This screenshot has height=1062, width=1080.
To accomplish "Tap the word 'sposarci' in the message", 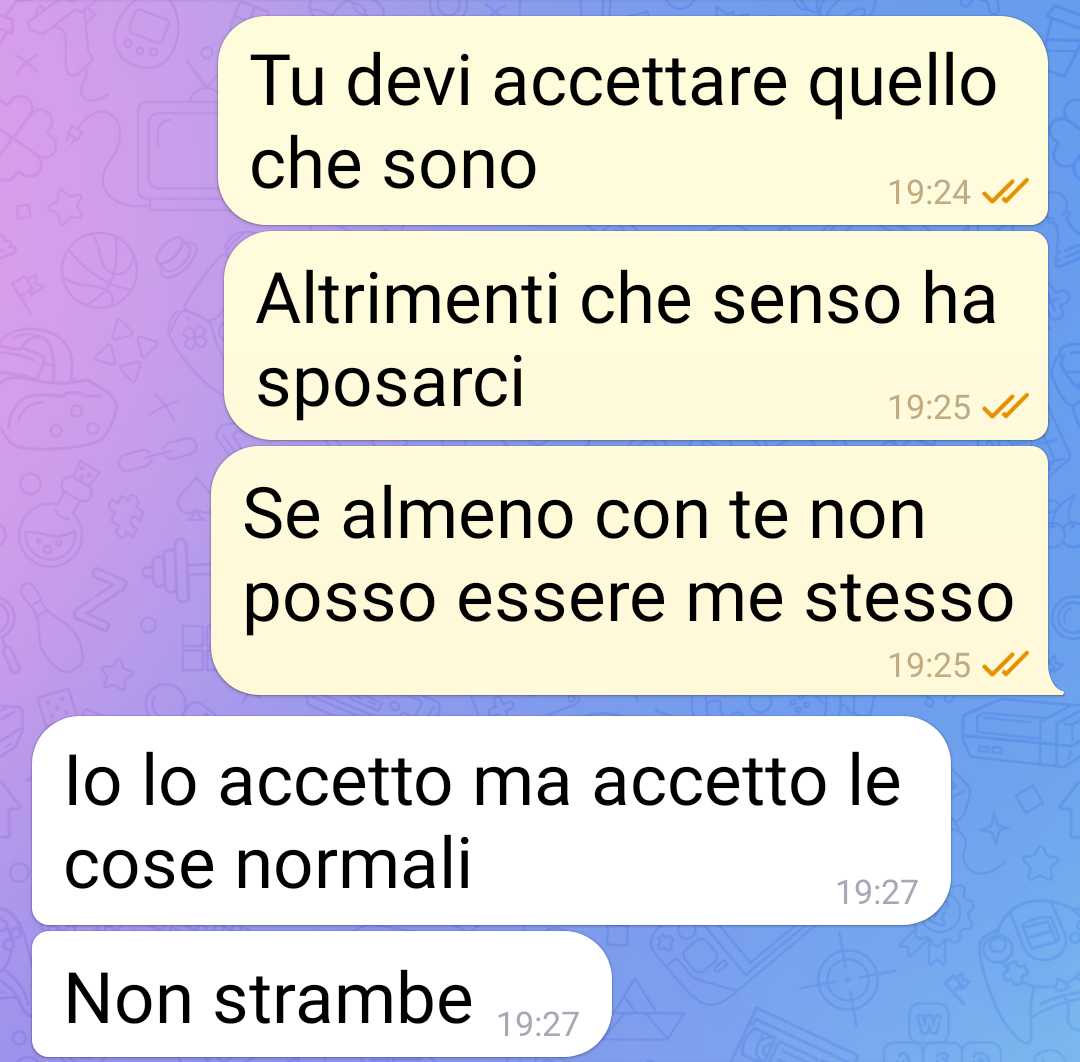I will [390, 382].
